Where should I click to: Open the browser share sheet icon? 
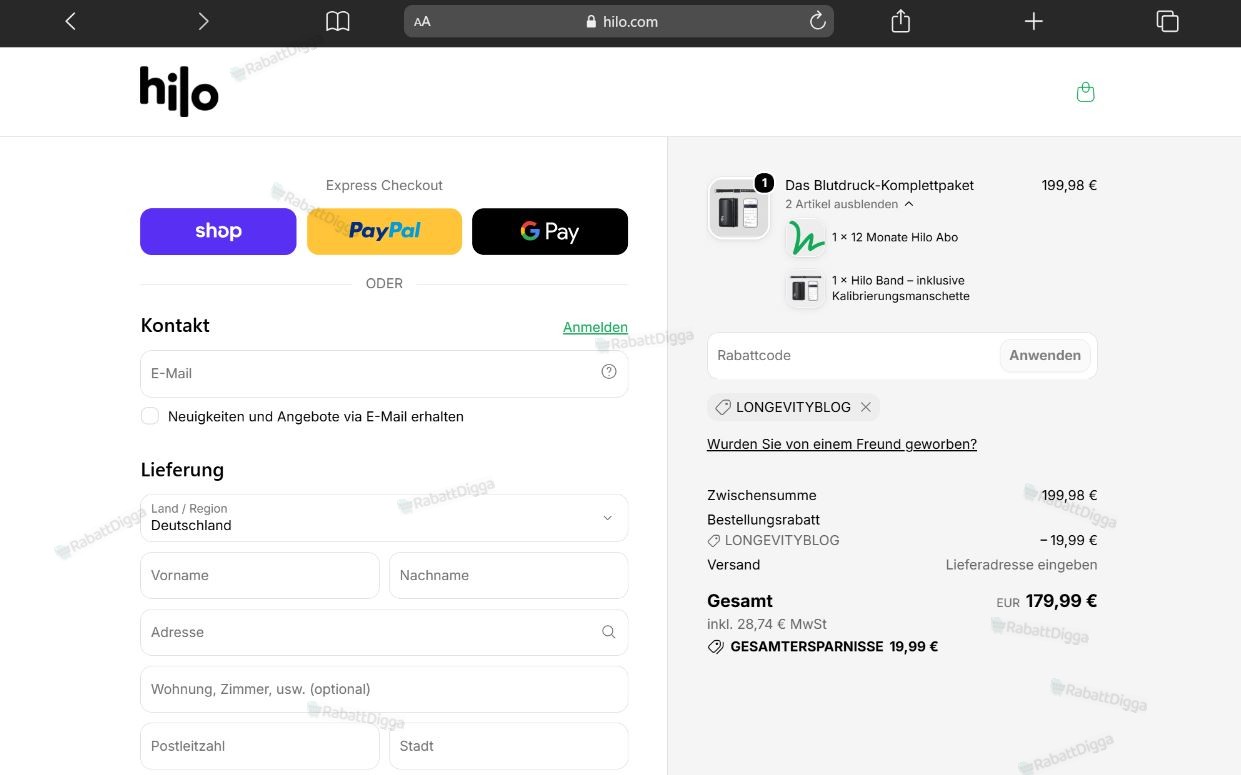[900, 21]
